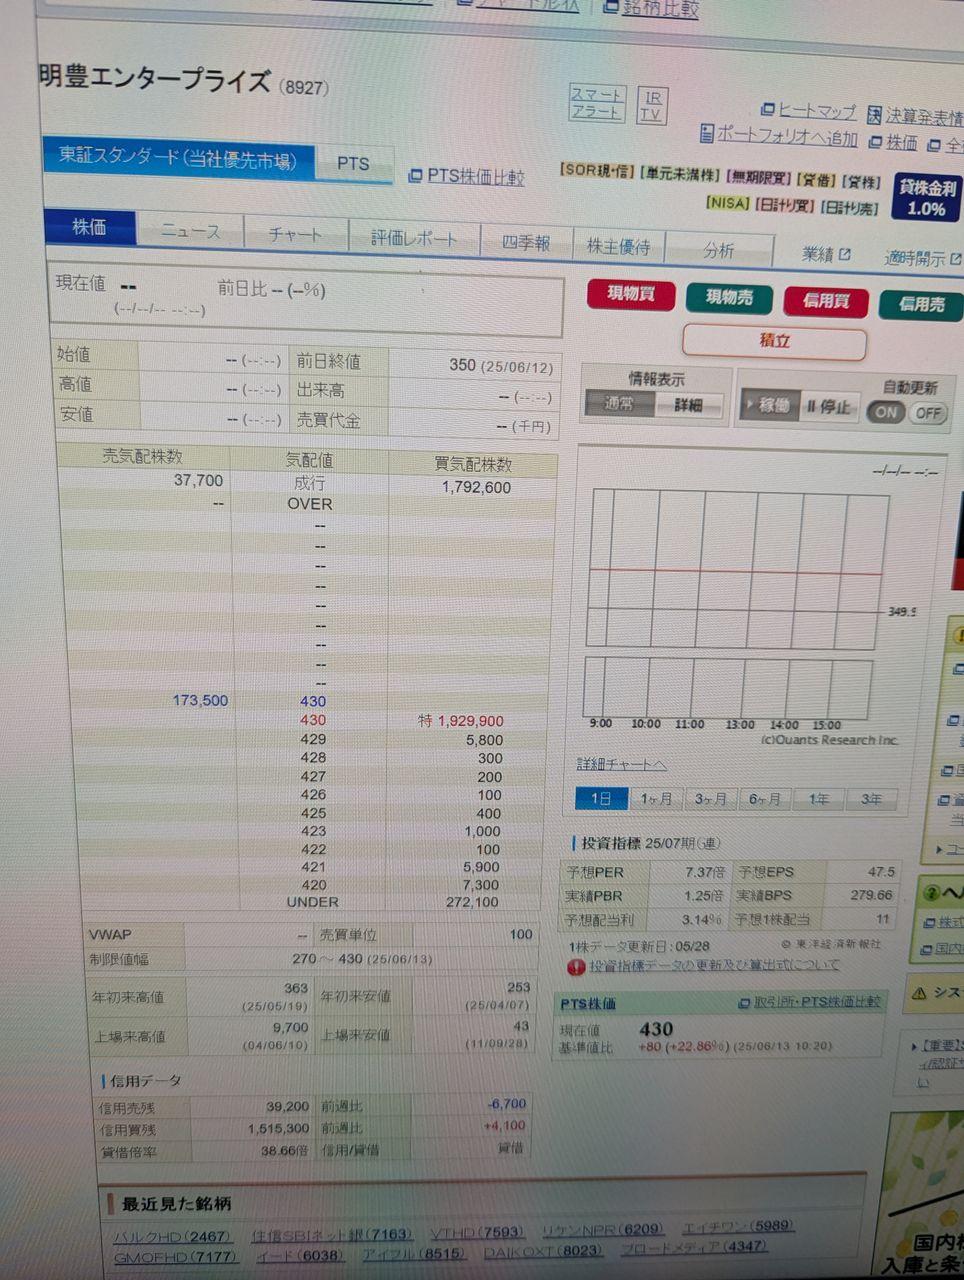Click the 国内株 banner image
This screenshot has height=1280, width=964.
tap(923, 1193)
